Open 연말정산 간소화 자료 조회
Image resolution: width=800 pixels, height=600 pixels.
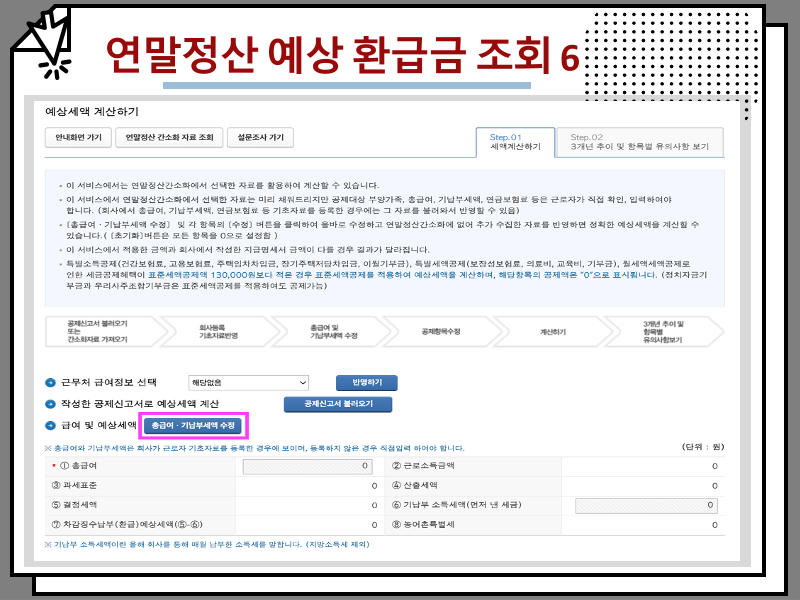pyautogui.click(x=169, y=137)
